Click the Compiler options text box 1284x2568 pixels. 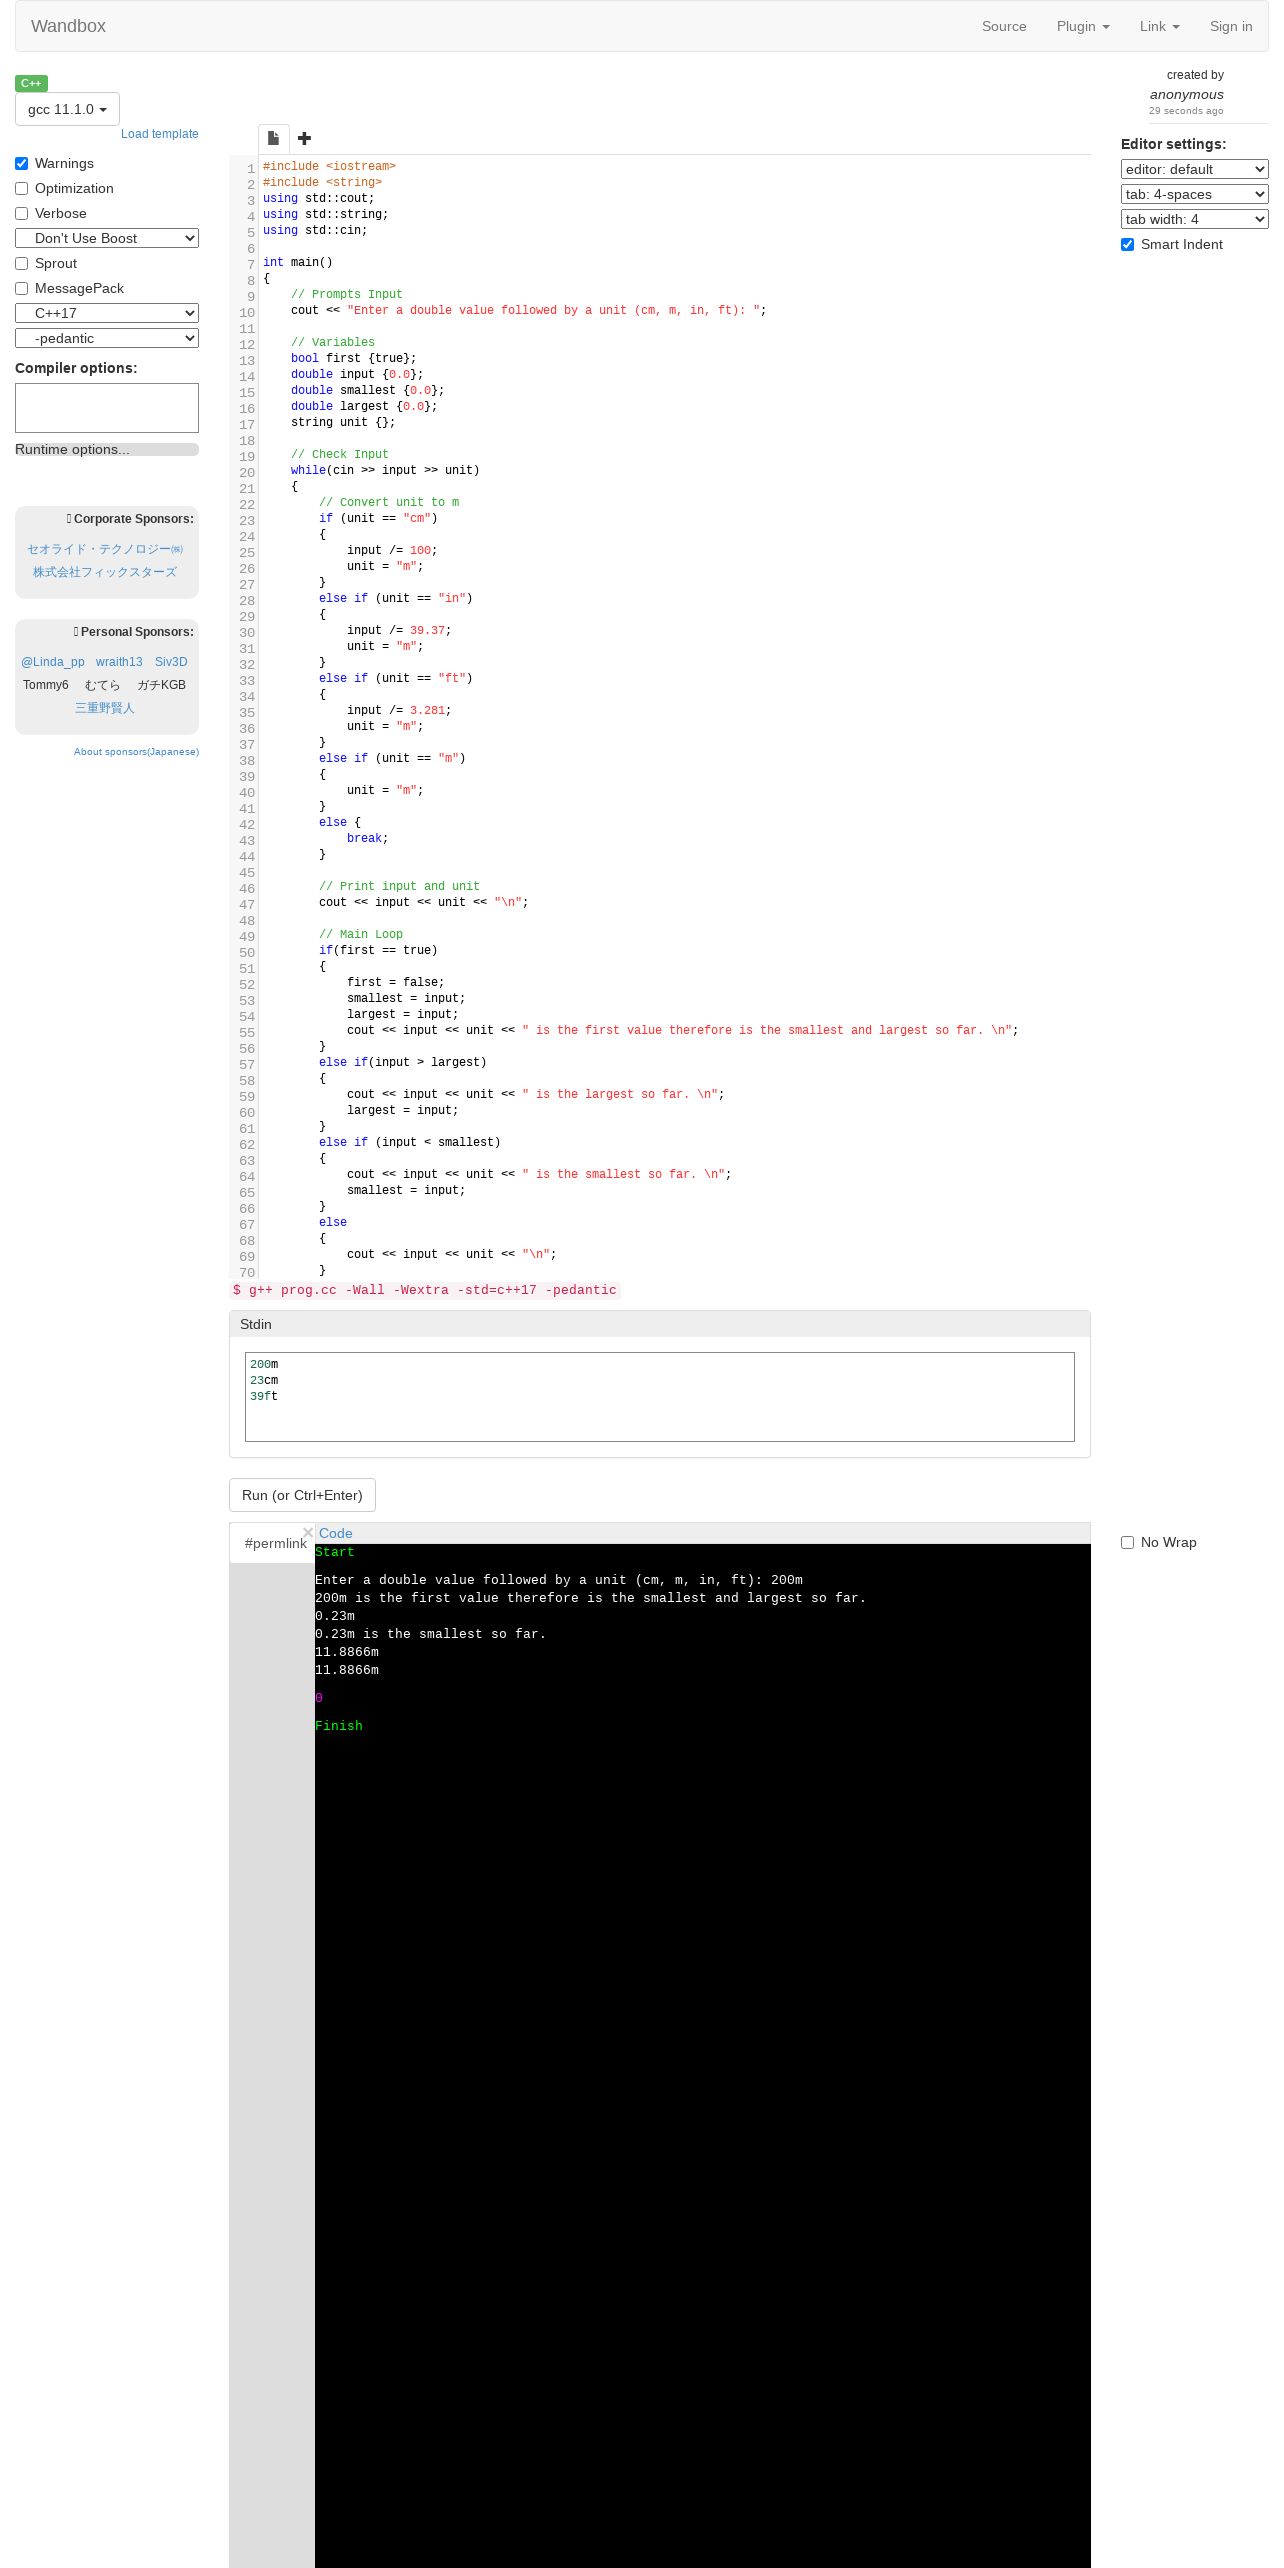click(x=107, y=408)
